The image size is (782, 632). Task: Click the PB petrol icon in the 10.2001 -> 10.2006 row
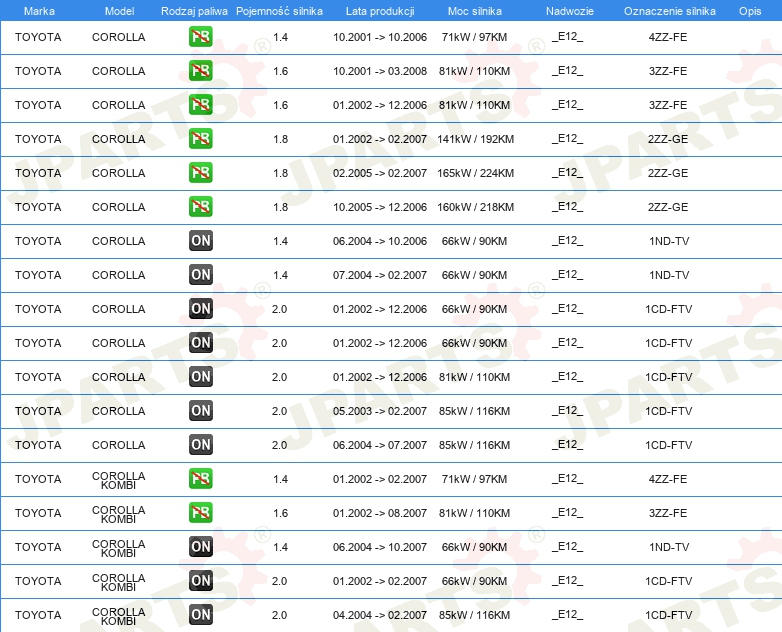(x=200, y=37)
